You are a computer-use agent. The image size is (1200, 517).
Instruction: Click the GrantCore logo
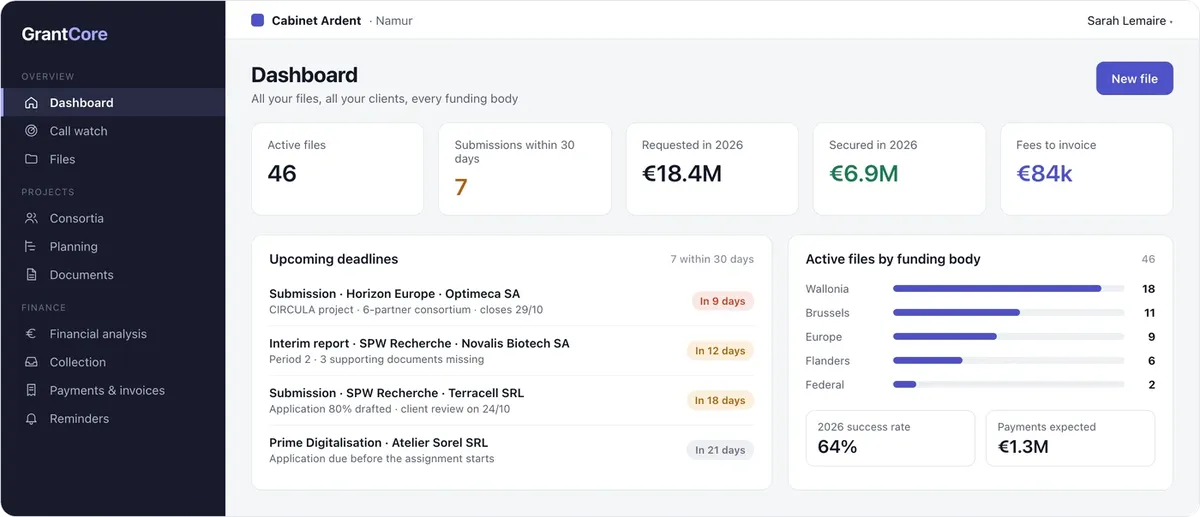pos(65,34)
